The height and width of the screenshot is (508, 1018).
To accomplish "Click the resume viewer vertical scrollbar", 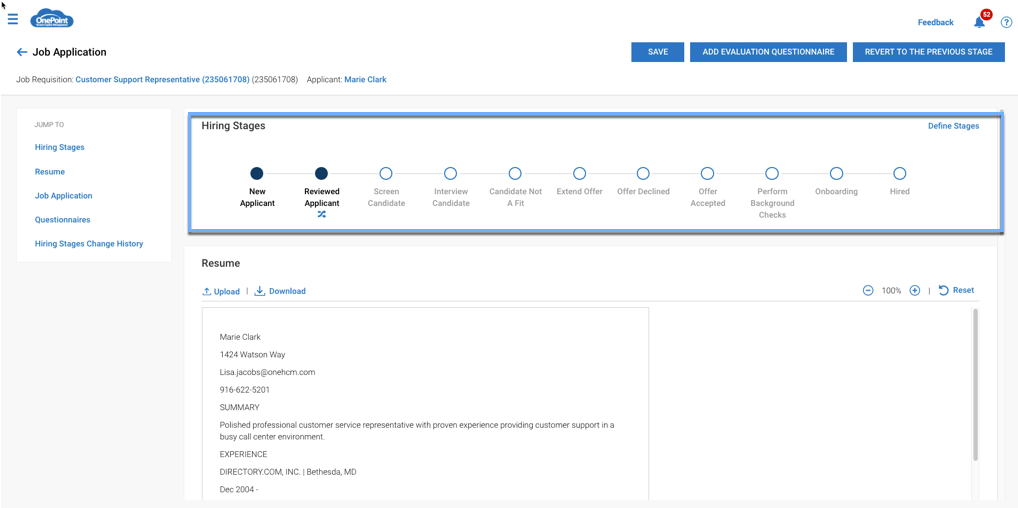I will pyautogui.click(x=975, y=383).
